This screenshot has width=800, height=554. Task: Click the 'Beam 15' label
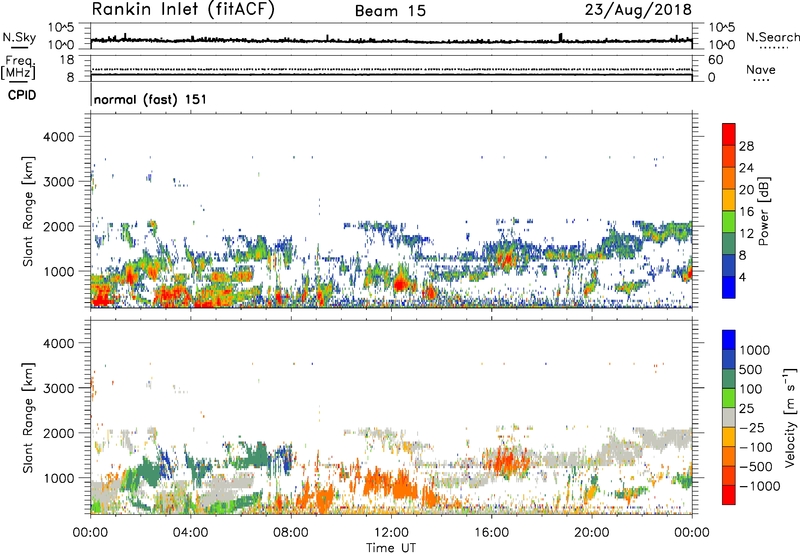click(390, 11)
